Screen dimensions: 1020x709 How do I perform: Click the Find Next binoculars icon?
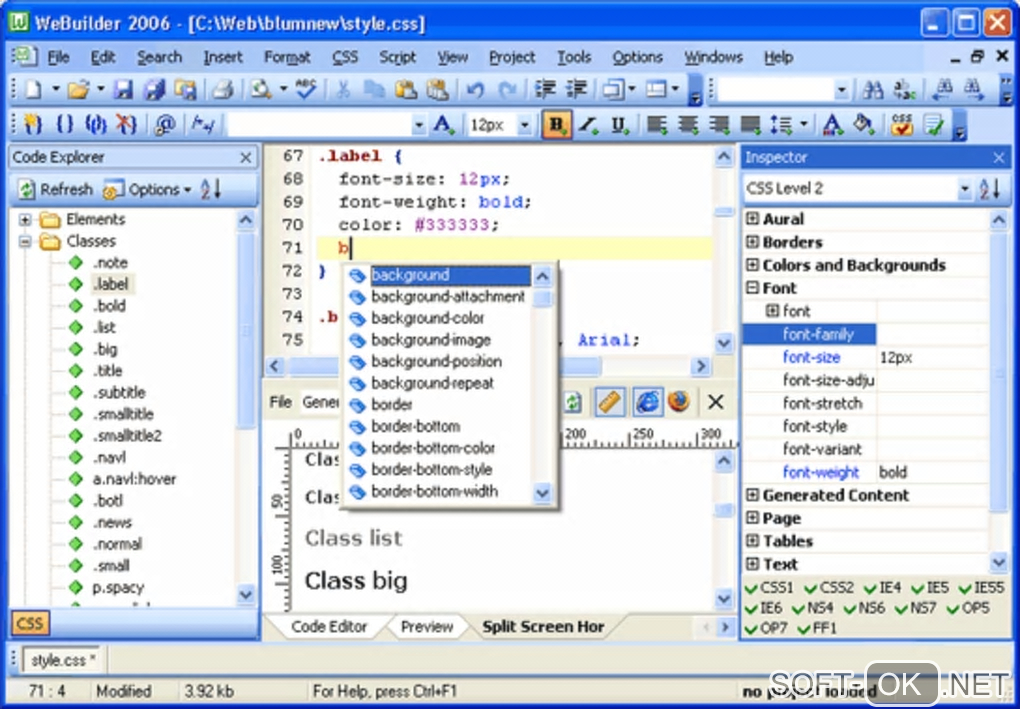[974, 89]
